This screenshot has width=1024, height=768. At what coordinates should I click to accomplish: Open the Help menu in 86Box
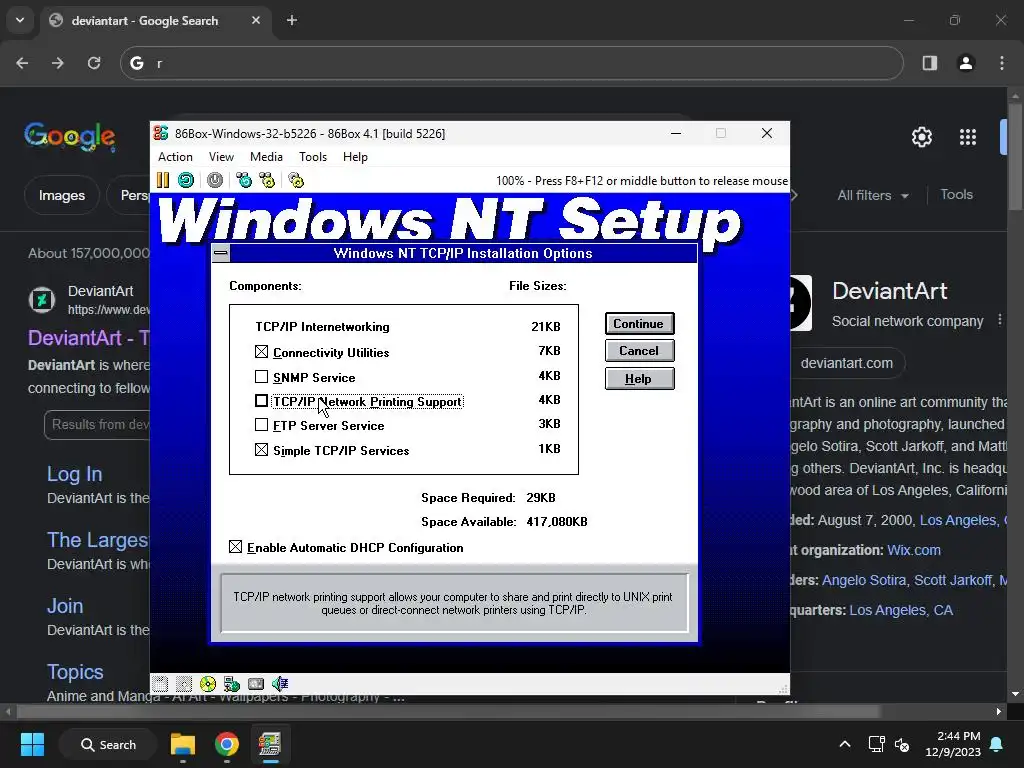coord(355,157)
